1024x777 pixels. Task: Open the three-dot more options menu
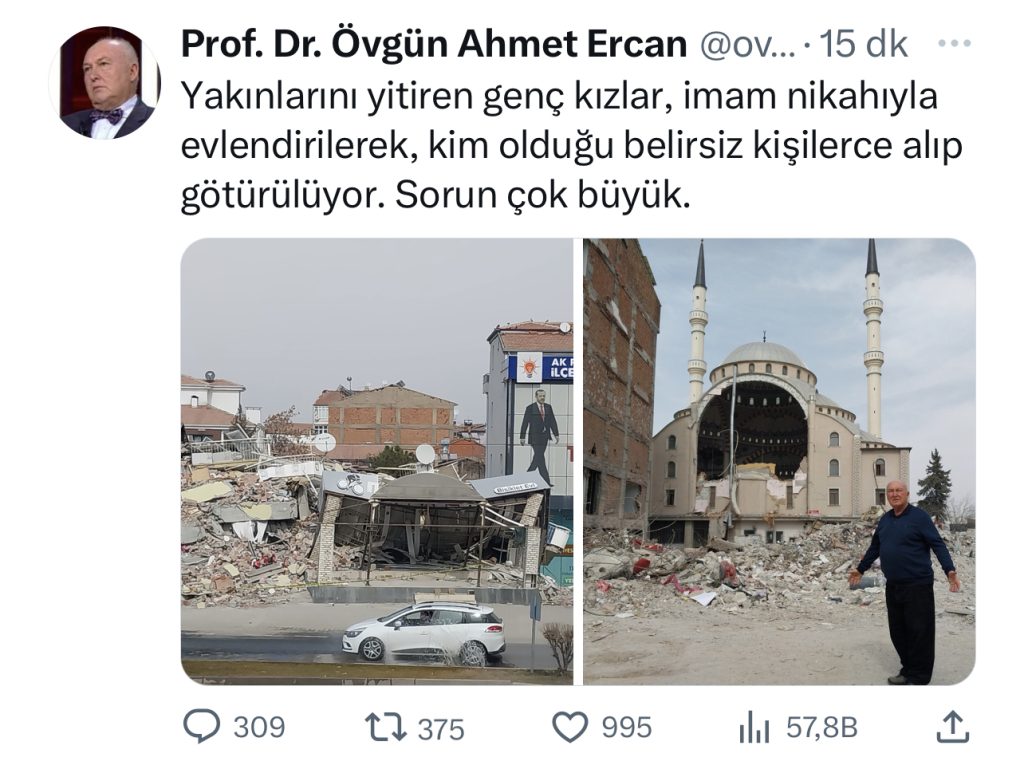[x=954, y=44]
